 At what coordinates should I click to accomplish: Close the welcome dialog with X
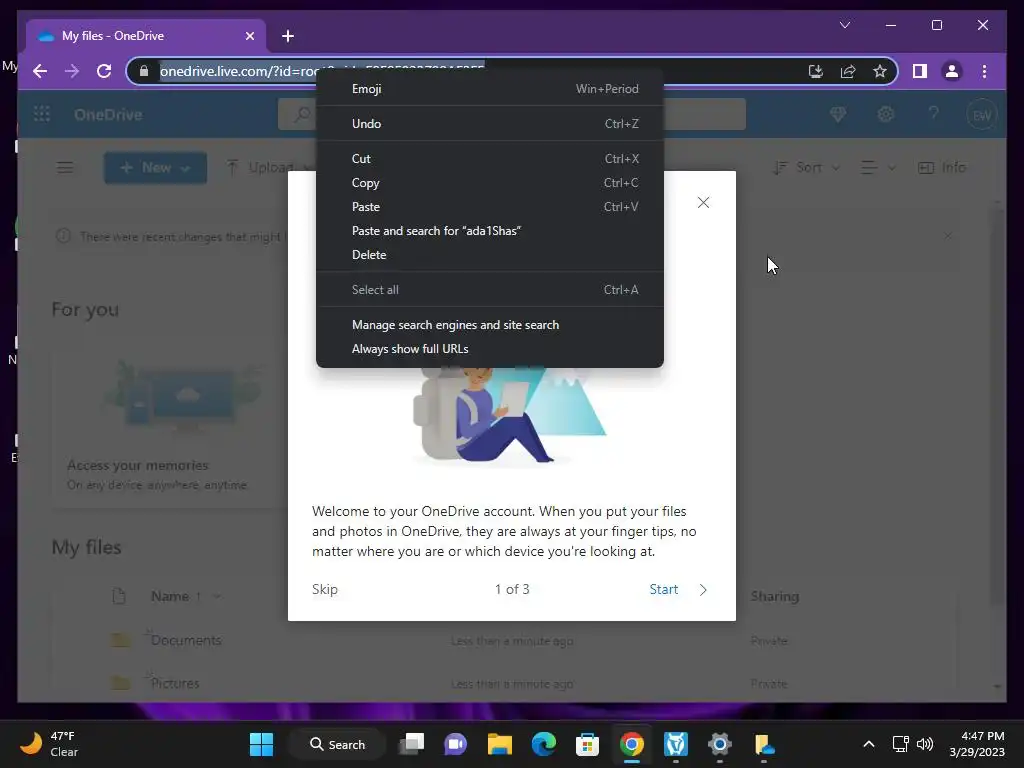tap(703, 202)
